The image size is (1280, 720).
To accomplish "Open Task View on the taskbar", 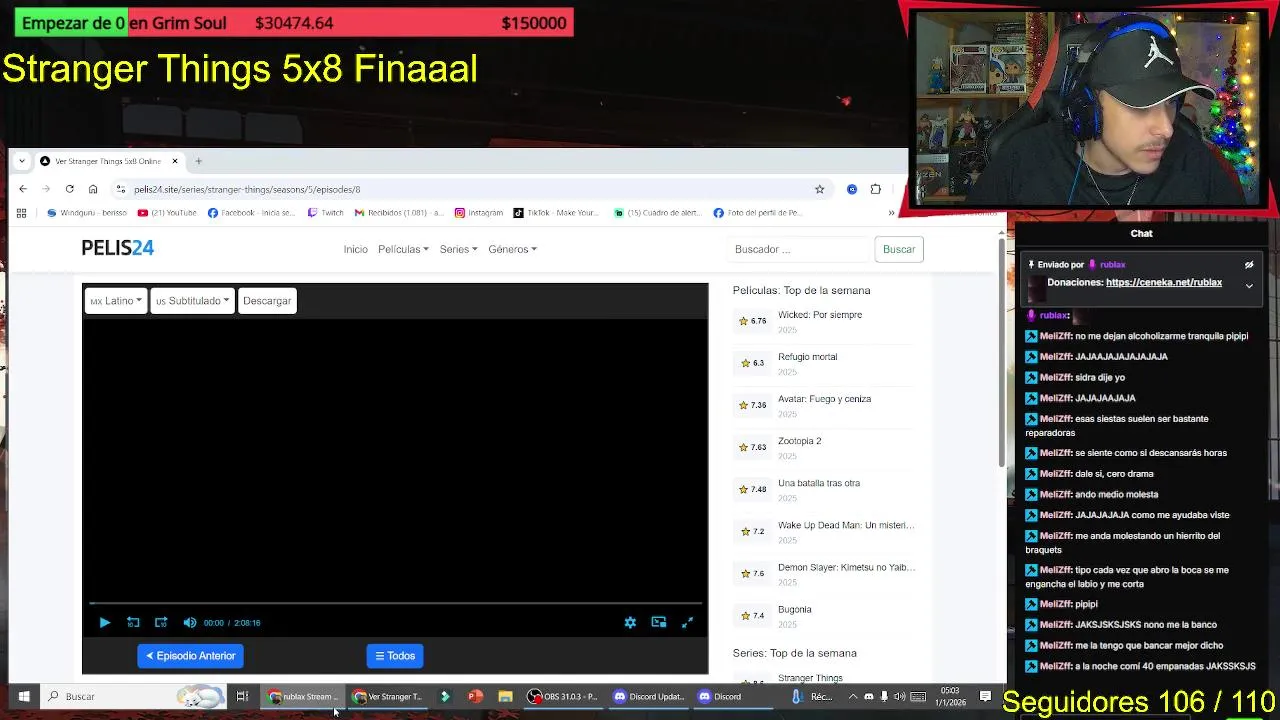I will click(x=242, y=697).
